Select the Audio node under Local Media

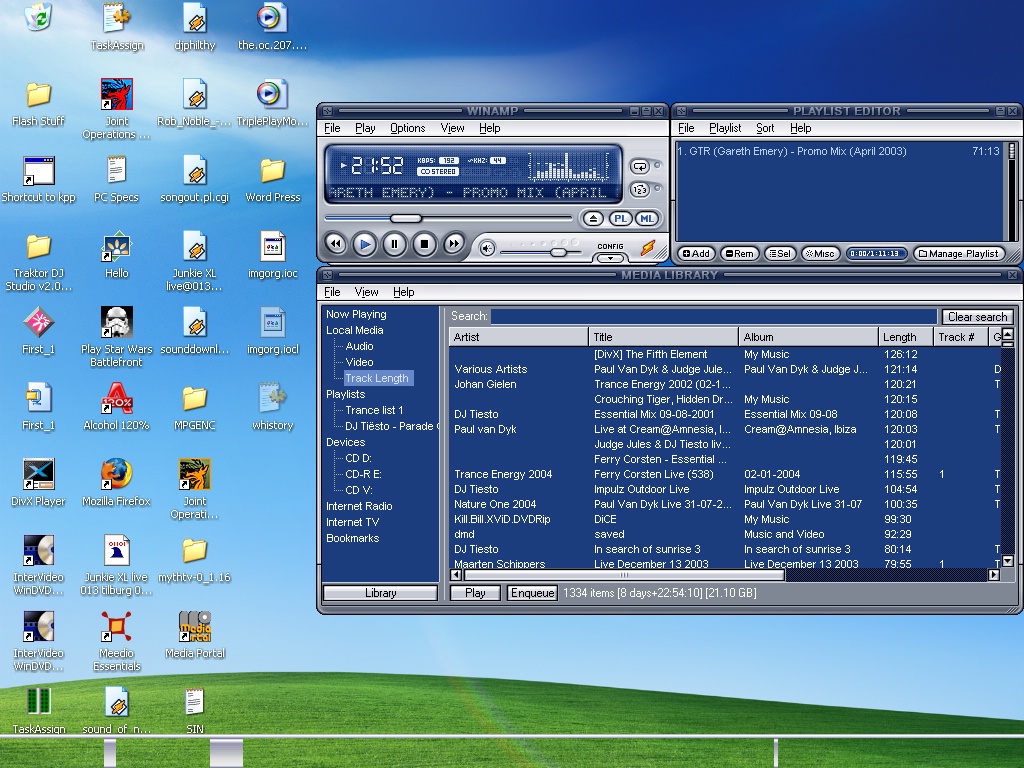click(x=359, y=346)
